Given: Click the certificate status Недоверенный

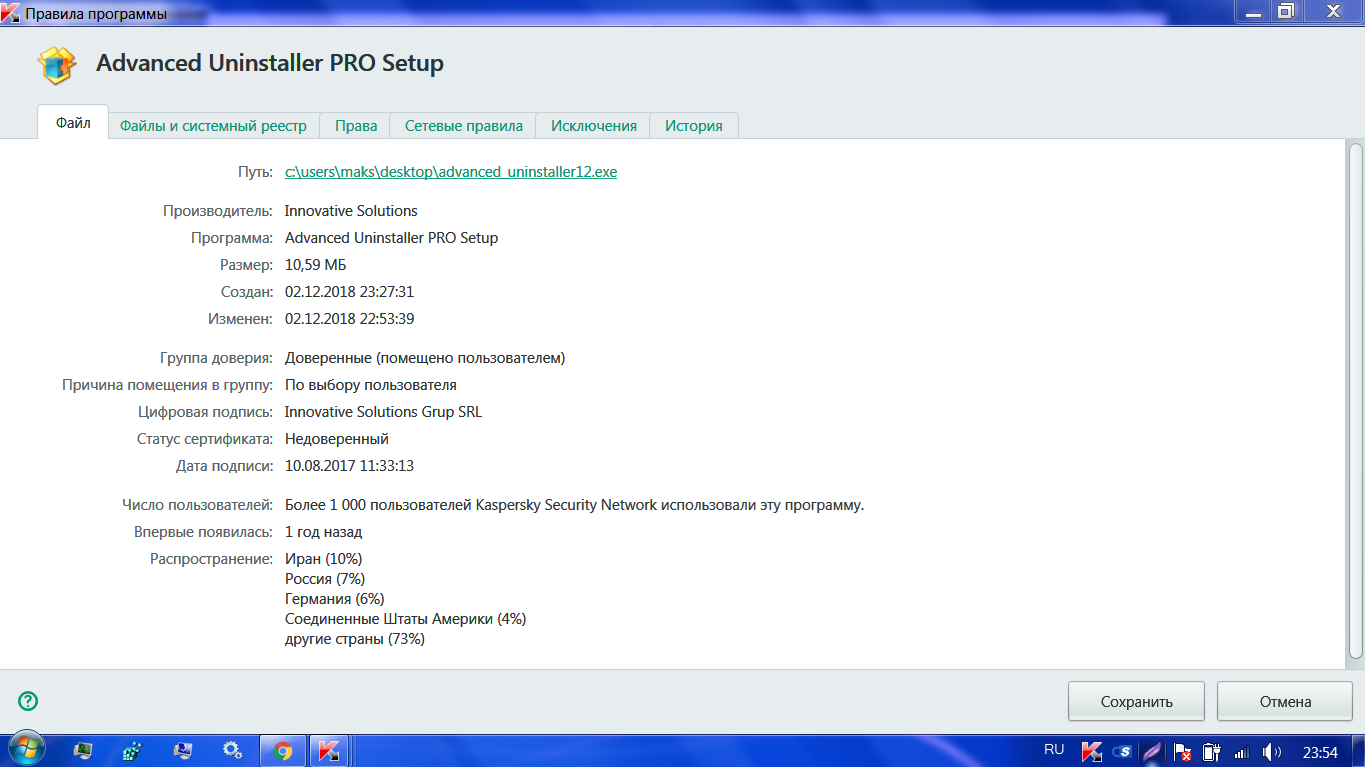Looking at the screenshot, I should (337, 439).
